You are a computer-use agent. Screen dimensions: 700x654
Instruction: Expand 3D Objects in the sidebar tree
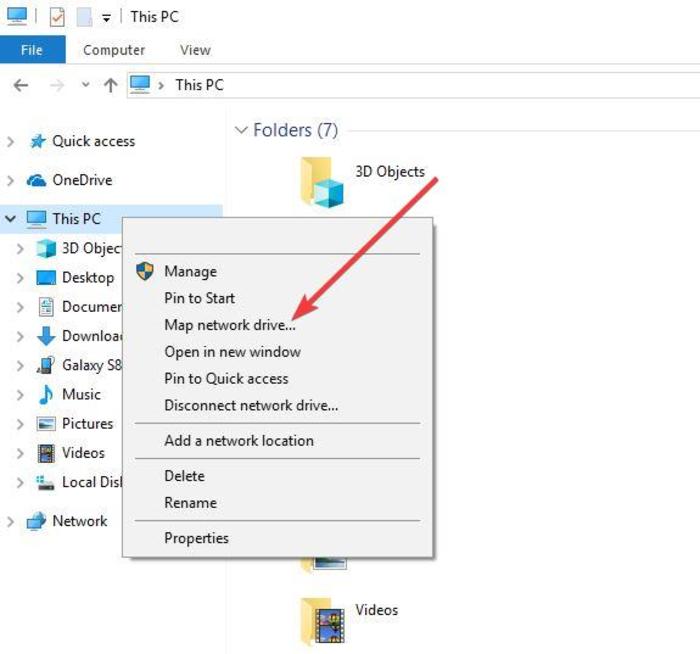click(x=20, y=249)
